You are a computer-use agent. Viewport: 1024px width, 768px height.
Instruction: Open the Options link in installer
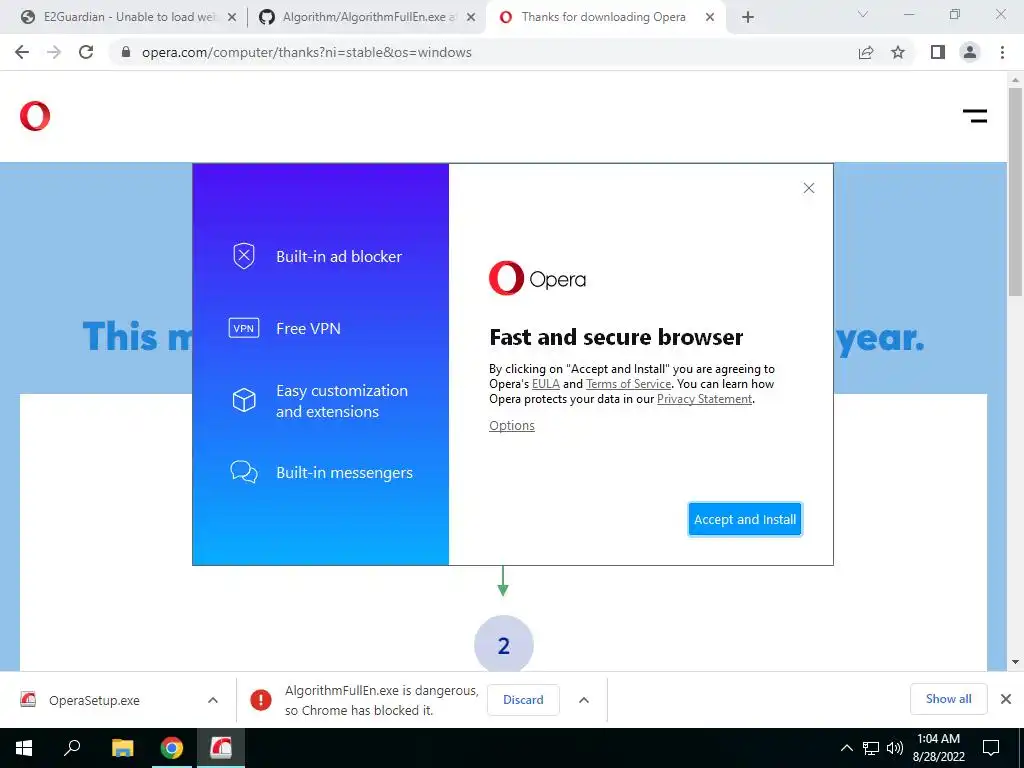tap(511, 426)
